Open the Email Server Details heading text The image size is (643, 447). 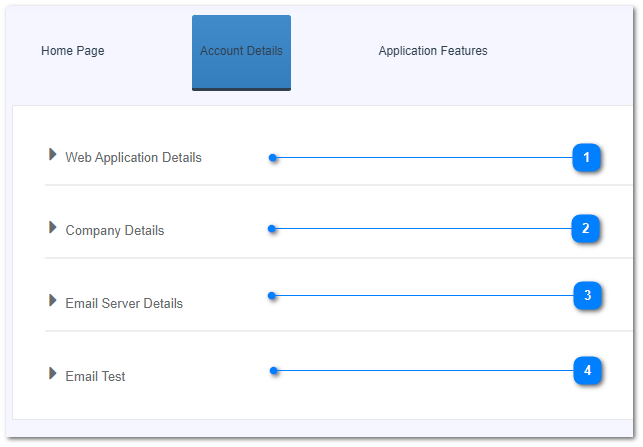click(x=124, y=303)
